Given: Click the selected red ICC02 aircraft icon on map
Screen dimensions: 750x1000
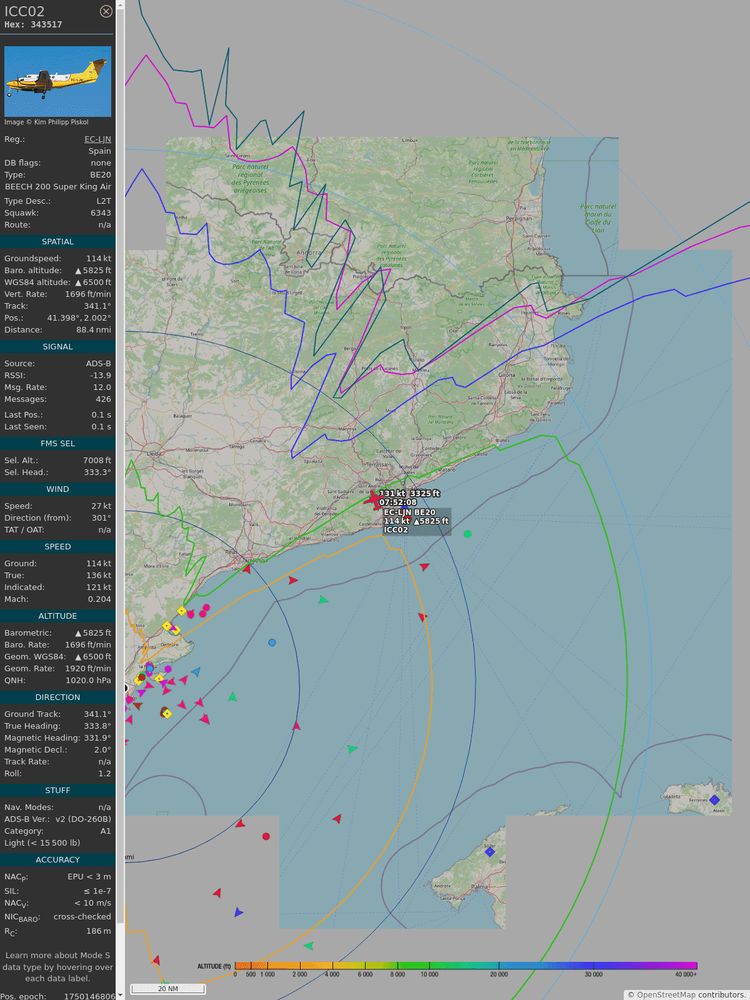Looking at the screenshot, I should (372, 499).
